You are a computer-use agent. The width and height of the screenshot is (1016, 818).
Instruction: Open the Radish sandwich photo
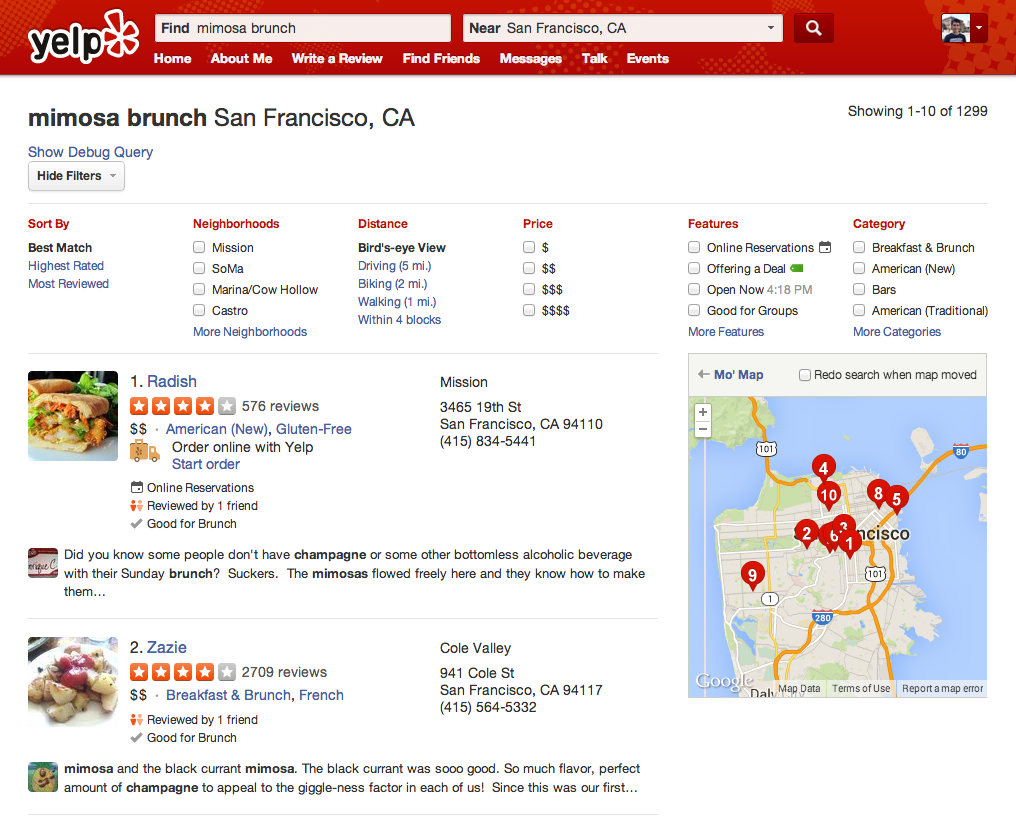coord(73,415)
